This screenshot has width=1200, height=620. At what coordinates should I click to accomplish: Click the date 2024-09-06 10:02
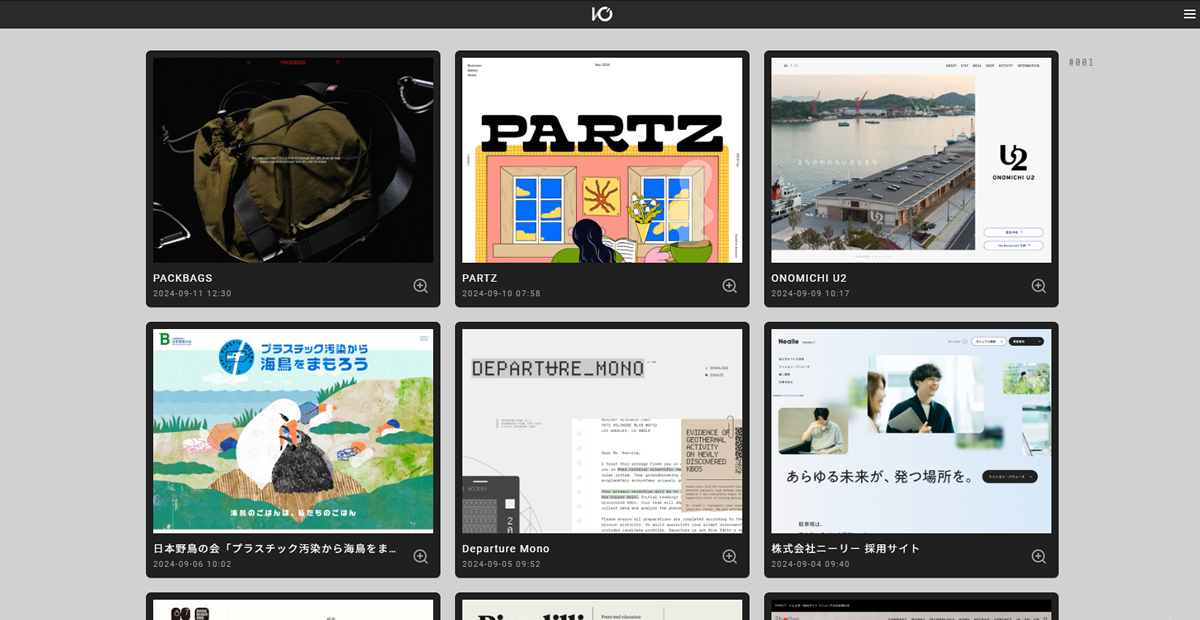tap(192, 564)
